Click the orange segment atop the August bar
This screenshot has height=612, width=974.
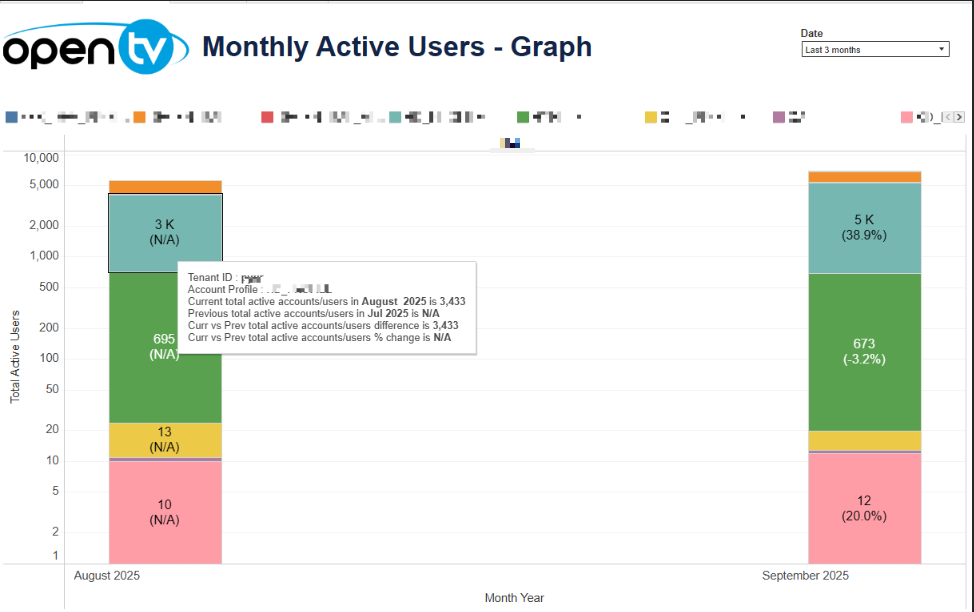(165, 187)
